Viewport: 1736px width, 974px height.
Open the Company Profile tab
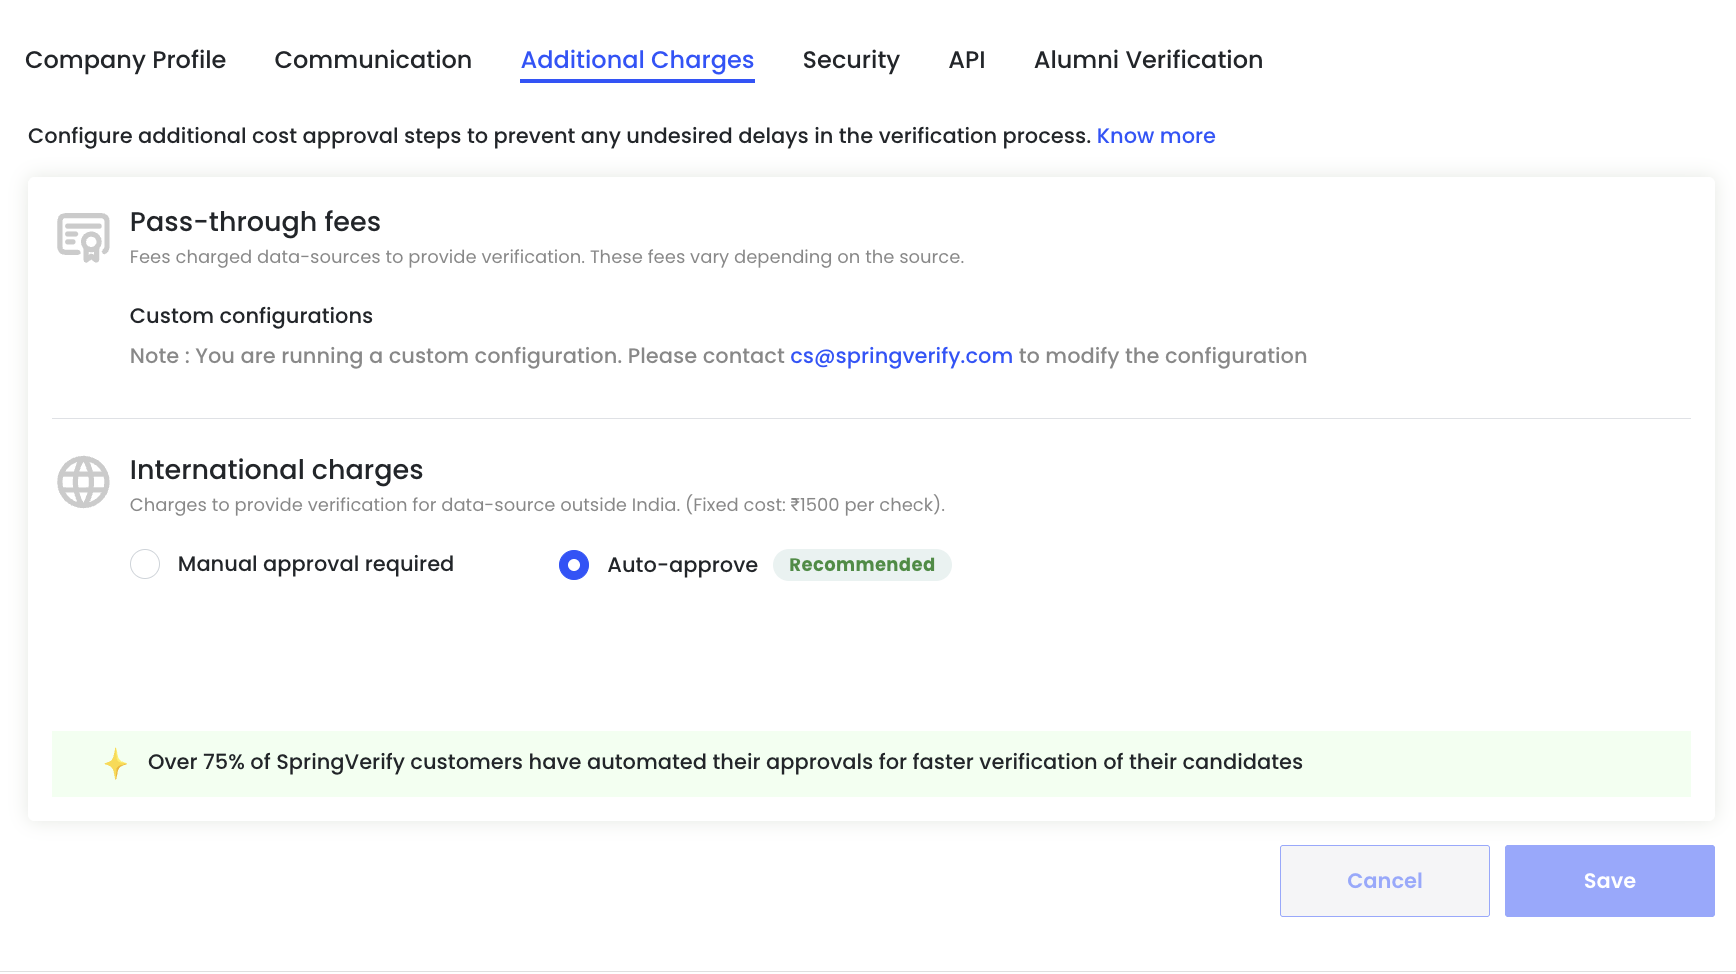pos(125,60)
